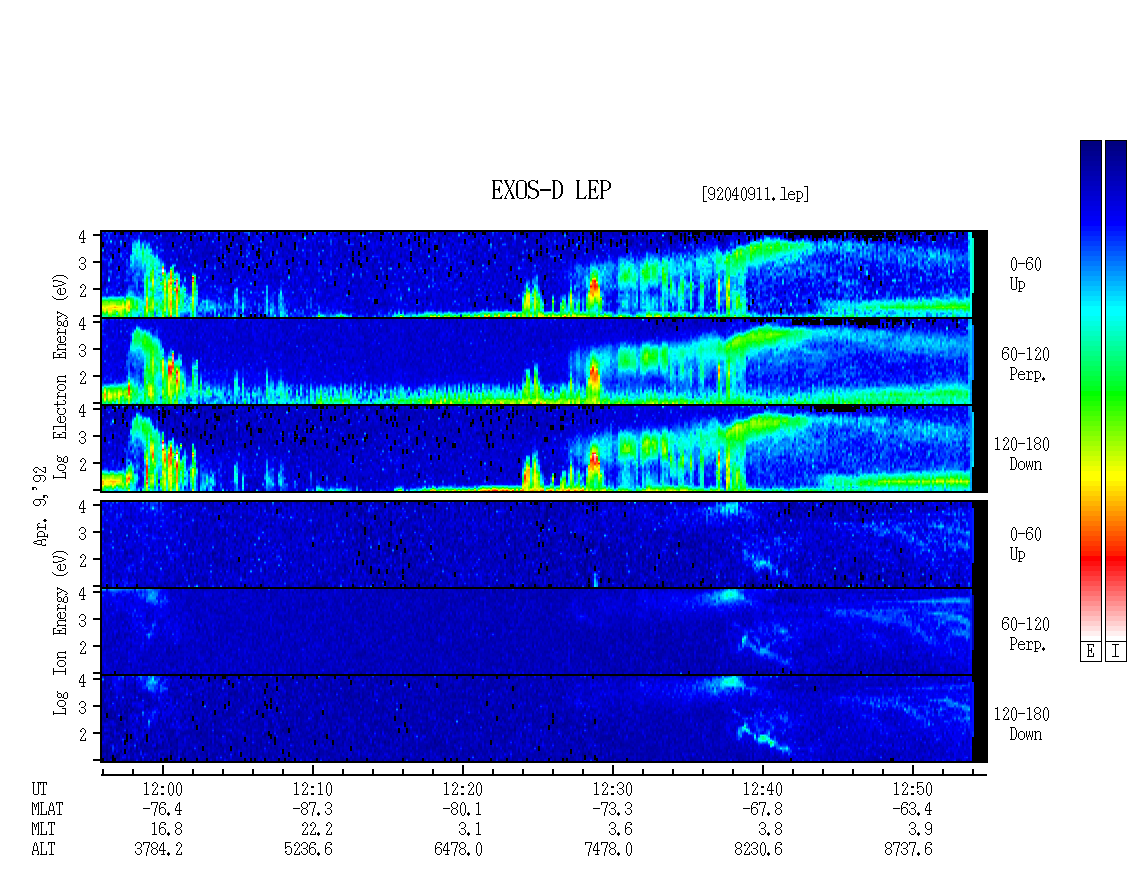Click the date label Apr. 9, '92
This screenshot has height=875, width=1130.
pos(41,507)
